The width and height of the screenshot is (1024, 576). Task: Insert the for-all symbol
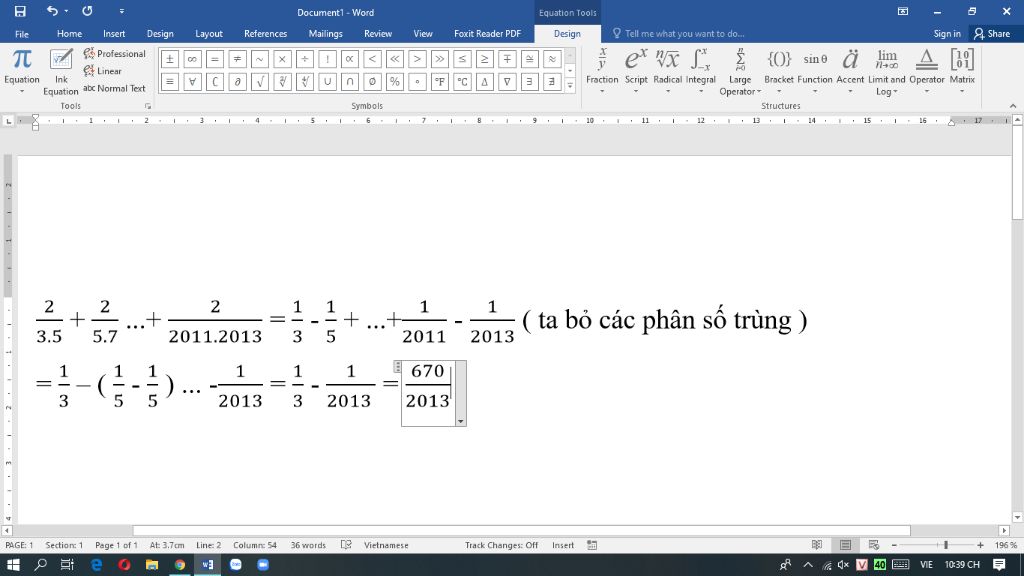pyautogui.click(x=192, y=82)
